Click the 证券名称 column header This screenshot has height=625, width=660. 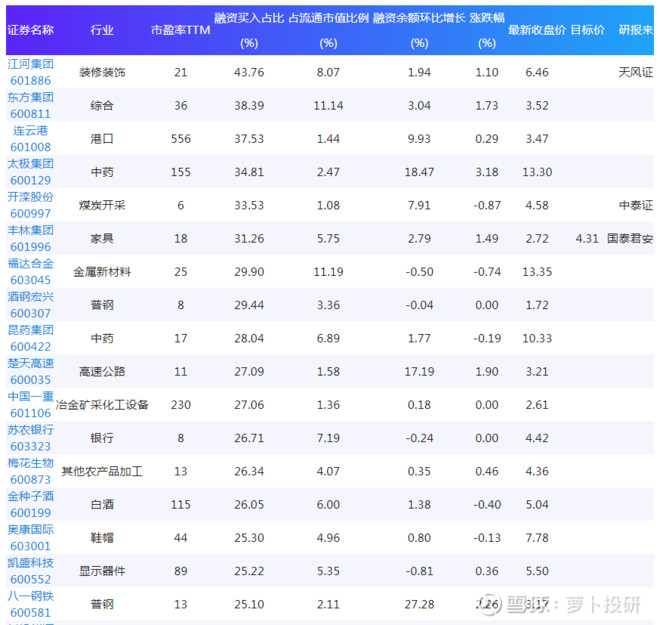coord(30,30)
